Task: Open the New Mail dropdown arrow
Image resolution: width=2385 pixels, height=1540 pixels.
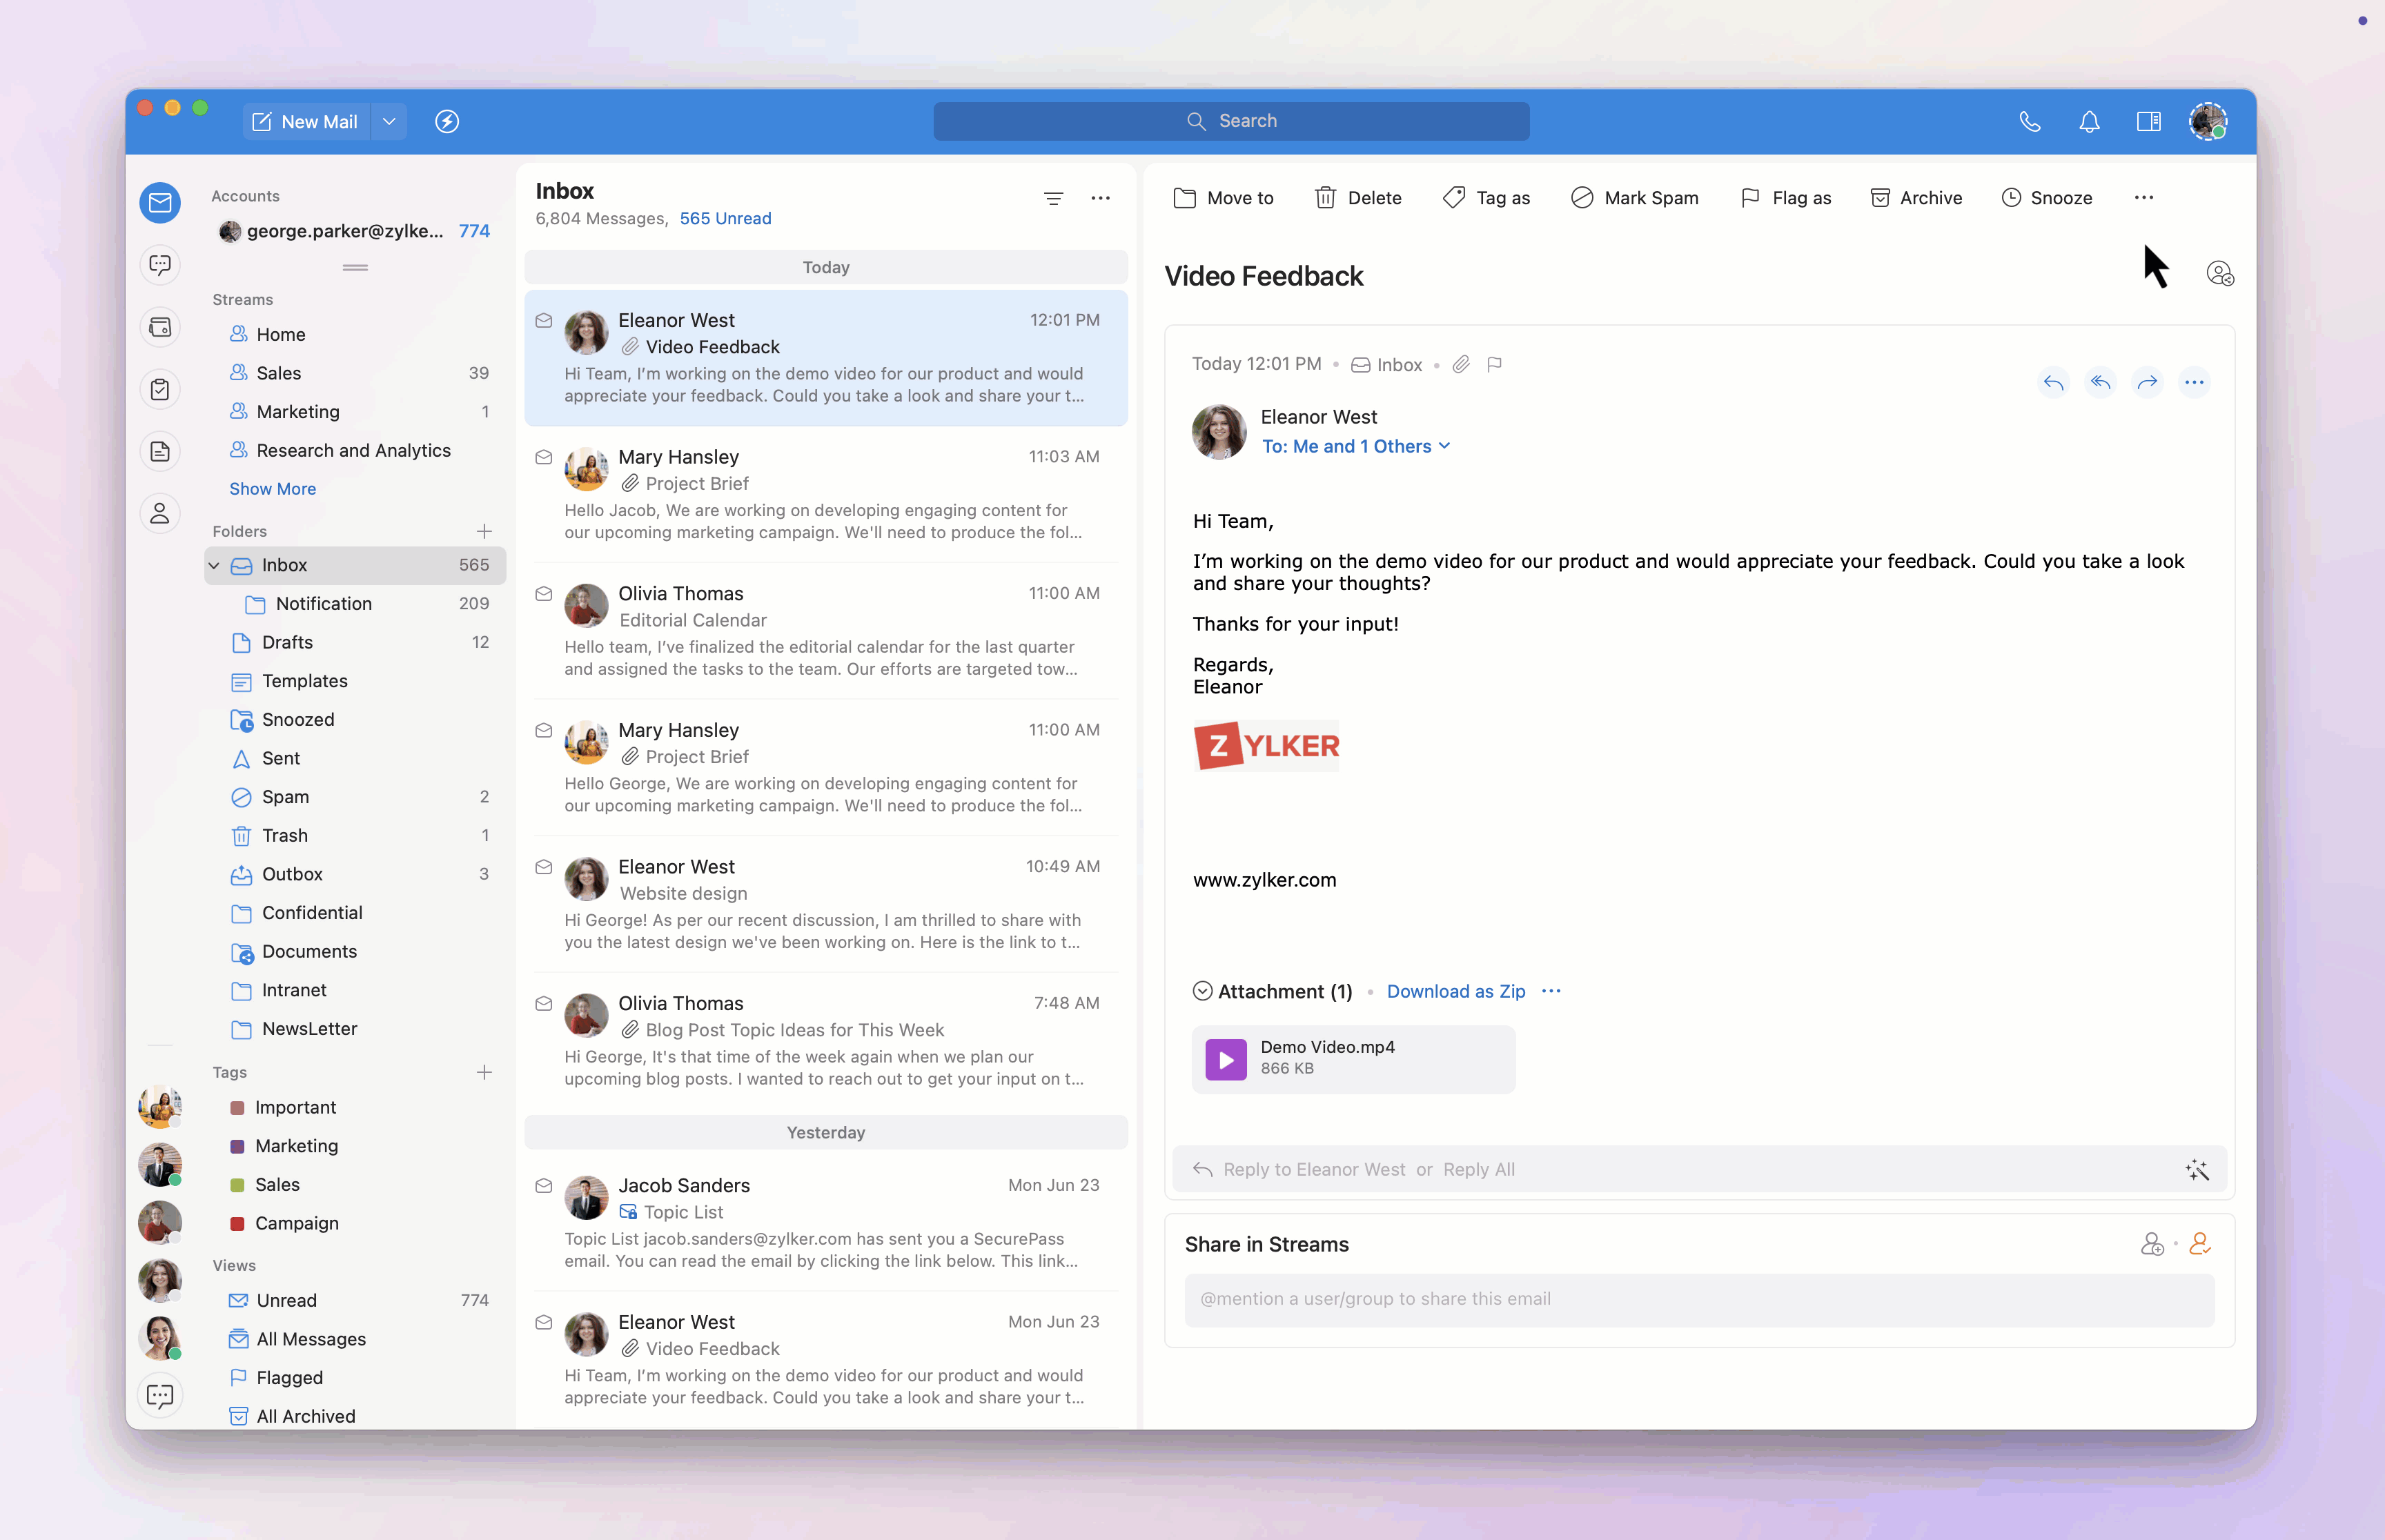Action: pos(389,121)
